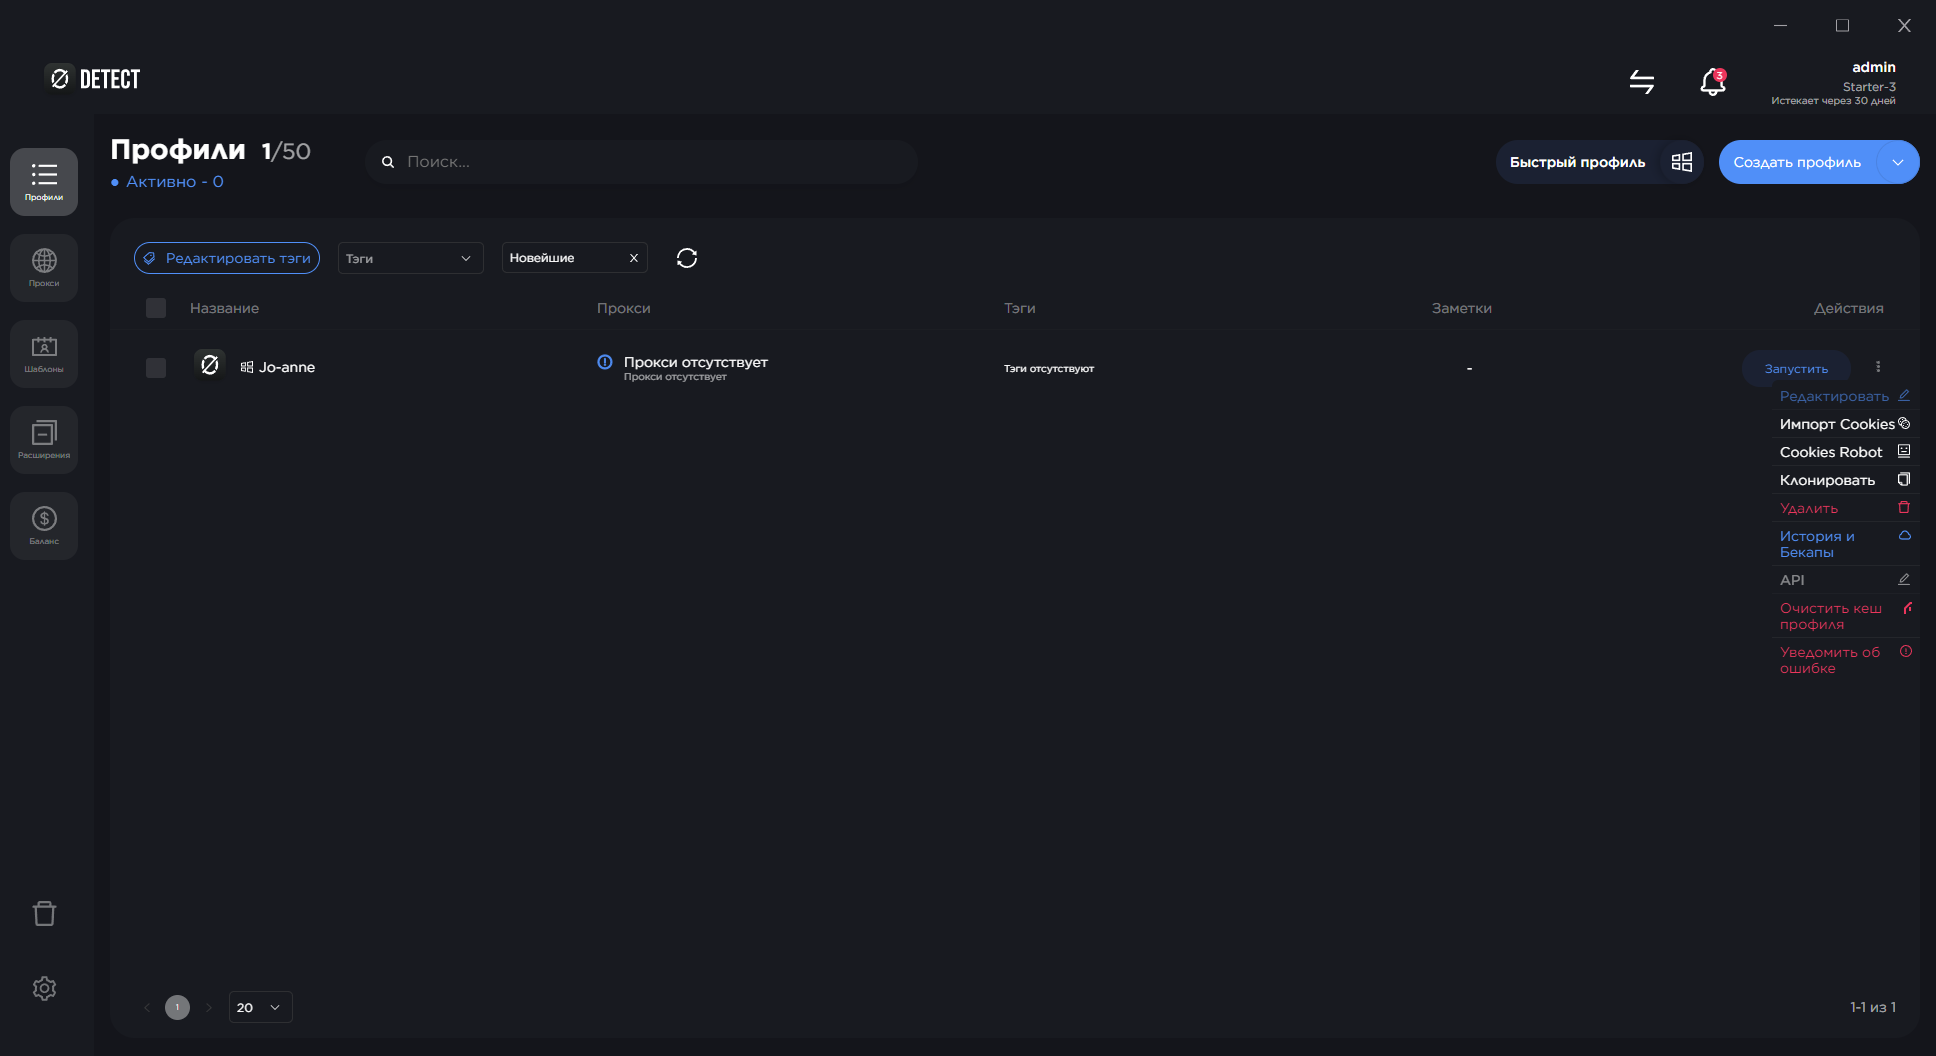Open the rows-per-page dropdown showing 20
Screen dimensions: 1936x1056
pyautogui.click(x=260, y=1007)
